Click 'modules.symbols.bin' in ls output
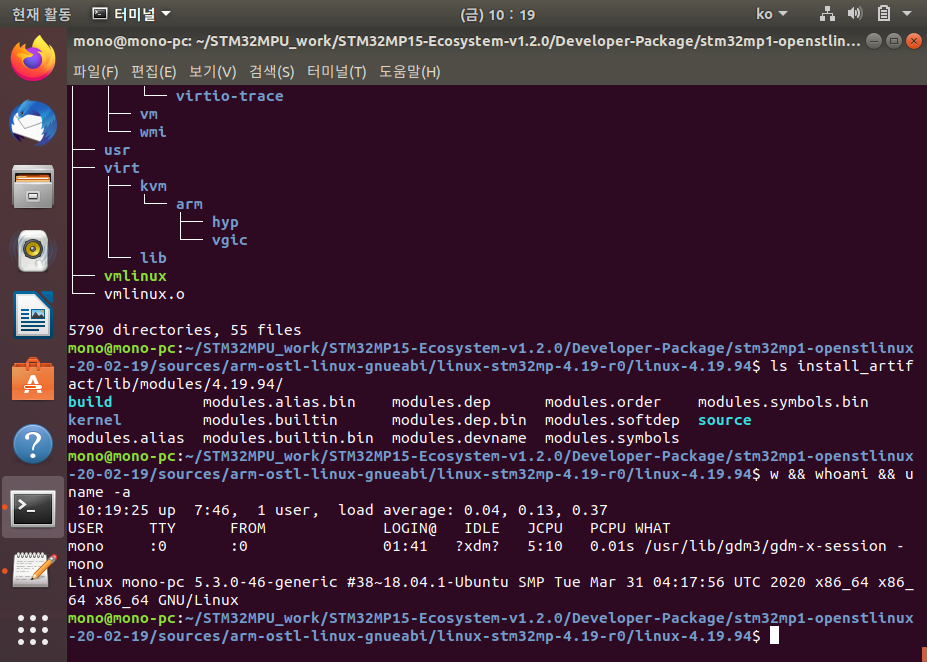This screenshot has height=662, width=927. (x=783, y=402)
